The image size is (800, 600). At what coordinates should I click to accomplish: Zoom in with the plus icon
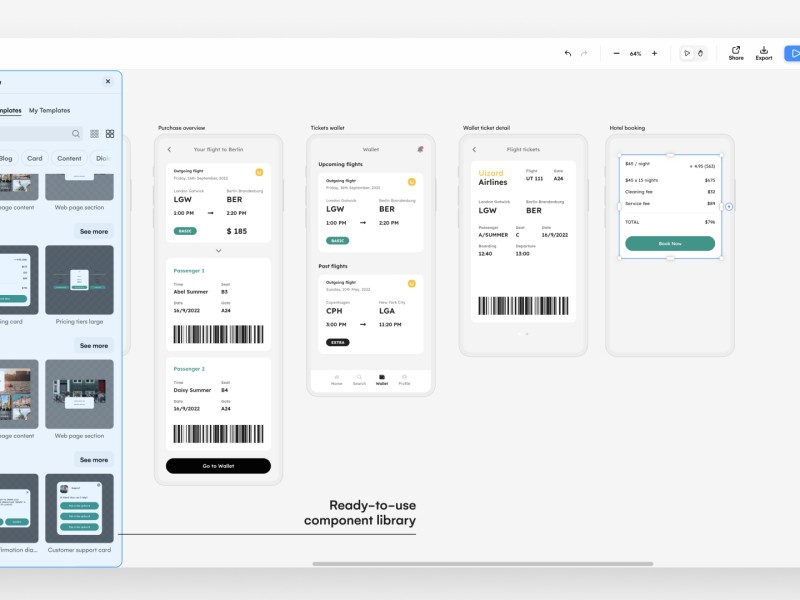point(655,53)
